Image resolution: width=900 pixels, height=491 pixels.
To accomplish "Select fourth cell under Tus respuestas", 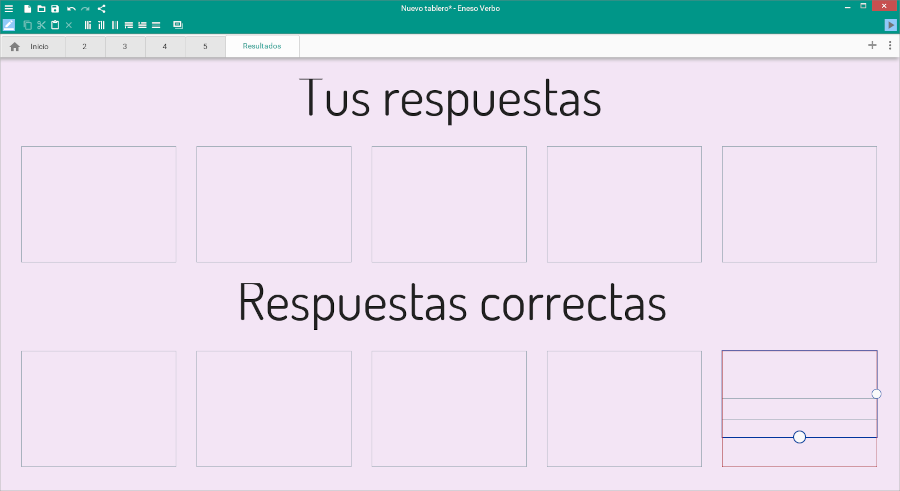I will point(624,204).
